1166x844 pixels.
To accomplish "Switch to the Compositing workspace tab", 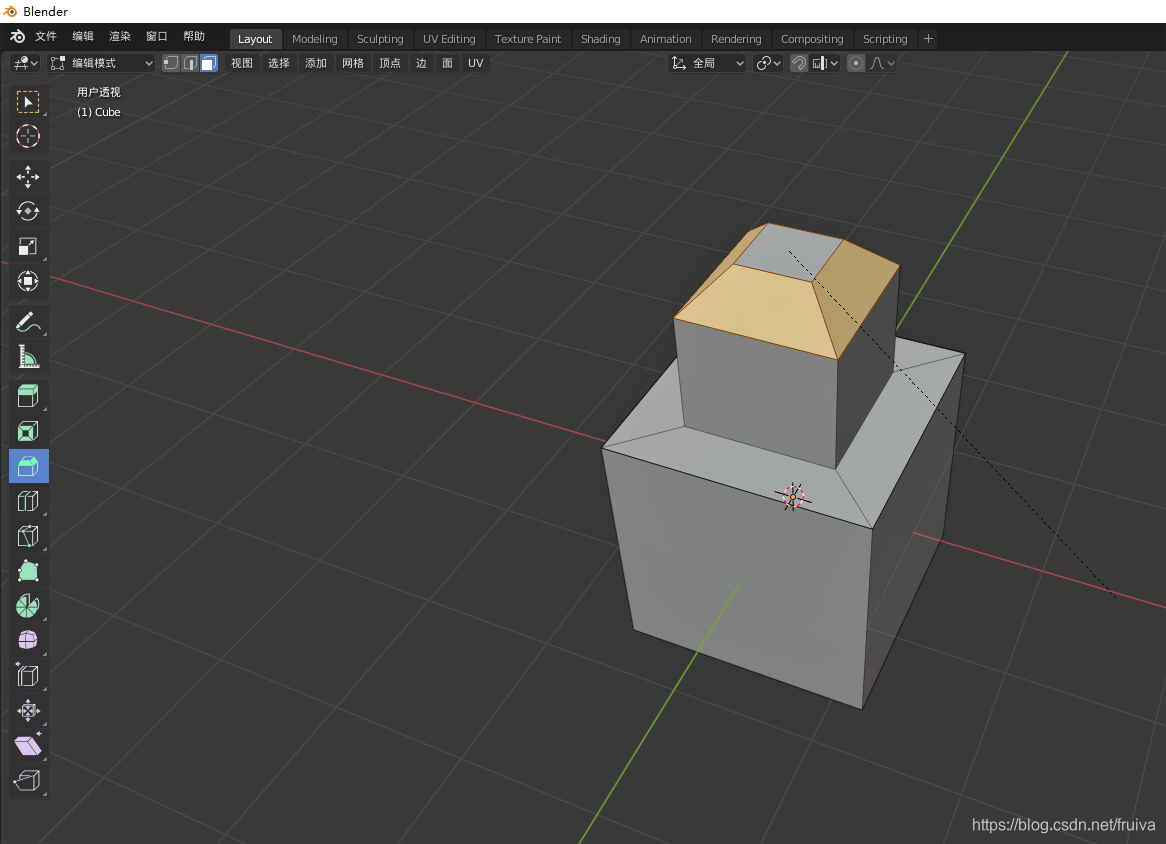I will [812, 39].
